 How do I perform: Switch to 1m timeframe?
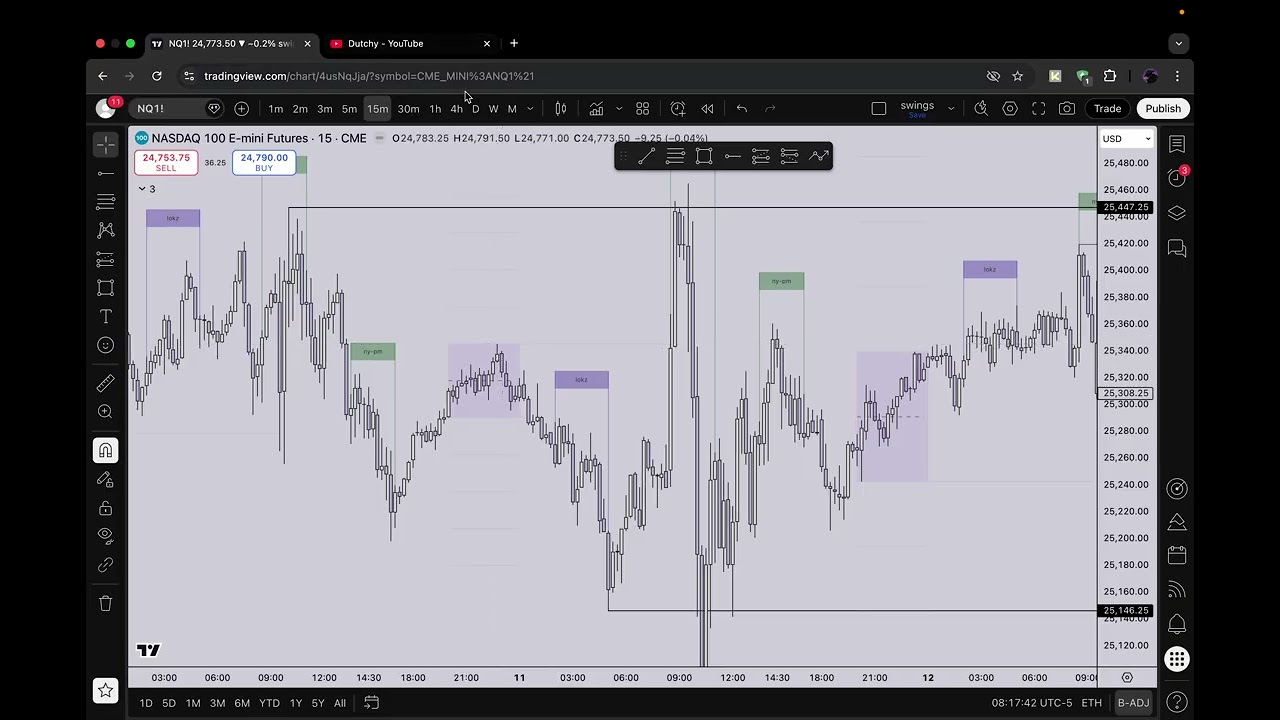(276, 108)
